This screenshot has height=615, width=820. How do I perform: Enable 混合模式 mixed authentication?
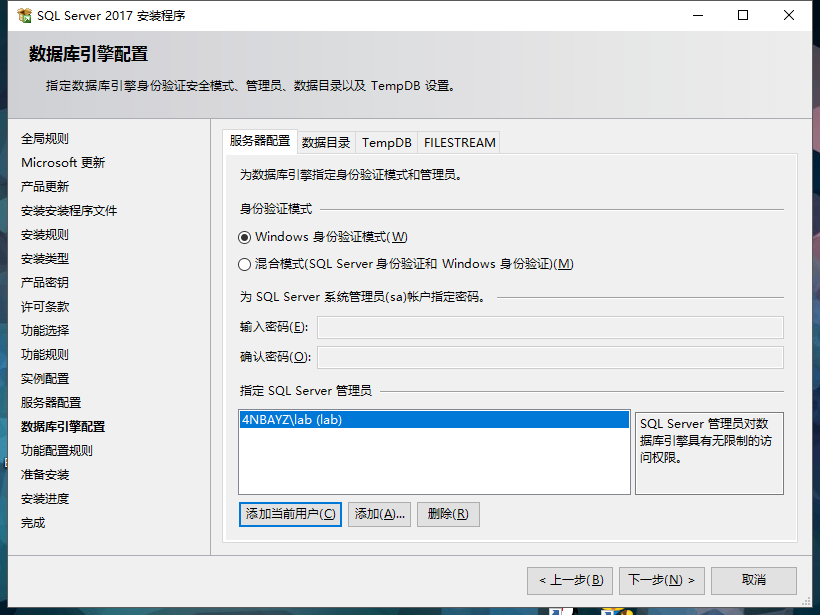242,262
